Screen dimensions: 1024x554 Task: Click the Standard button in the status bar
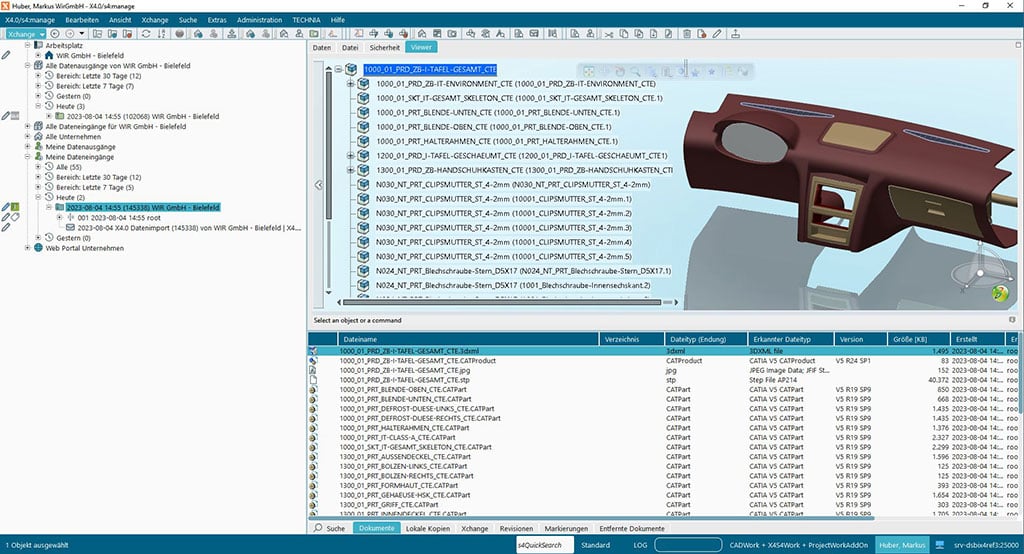pyautogui.click(x=596, y=544)
